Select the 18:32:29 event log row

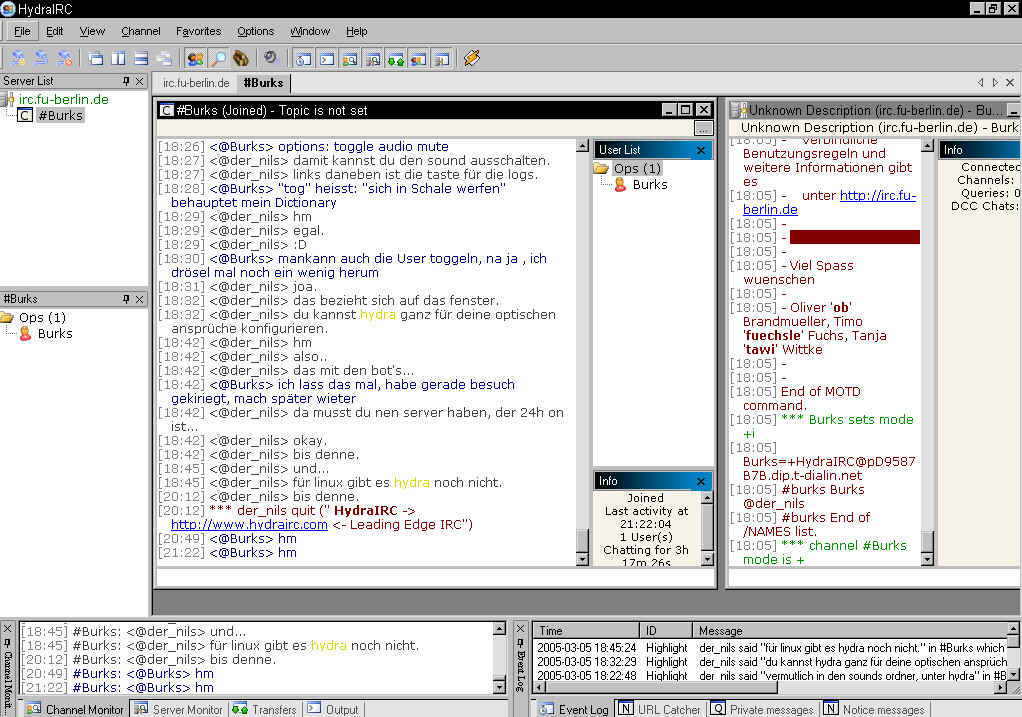pos(771,662)
